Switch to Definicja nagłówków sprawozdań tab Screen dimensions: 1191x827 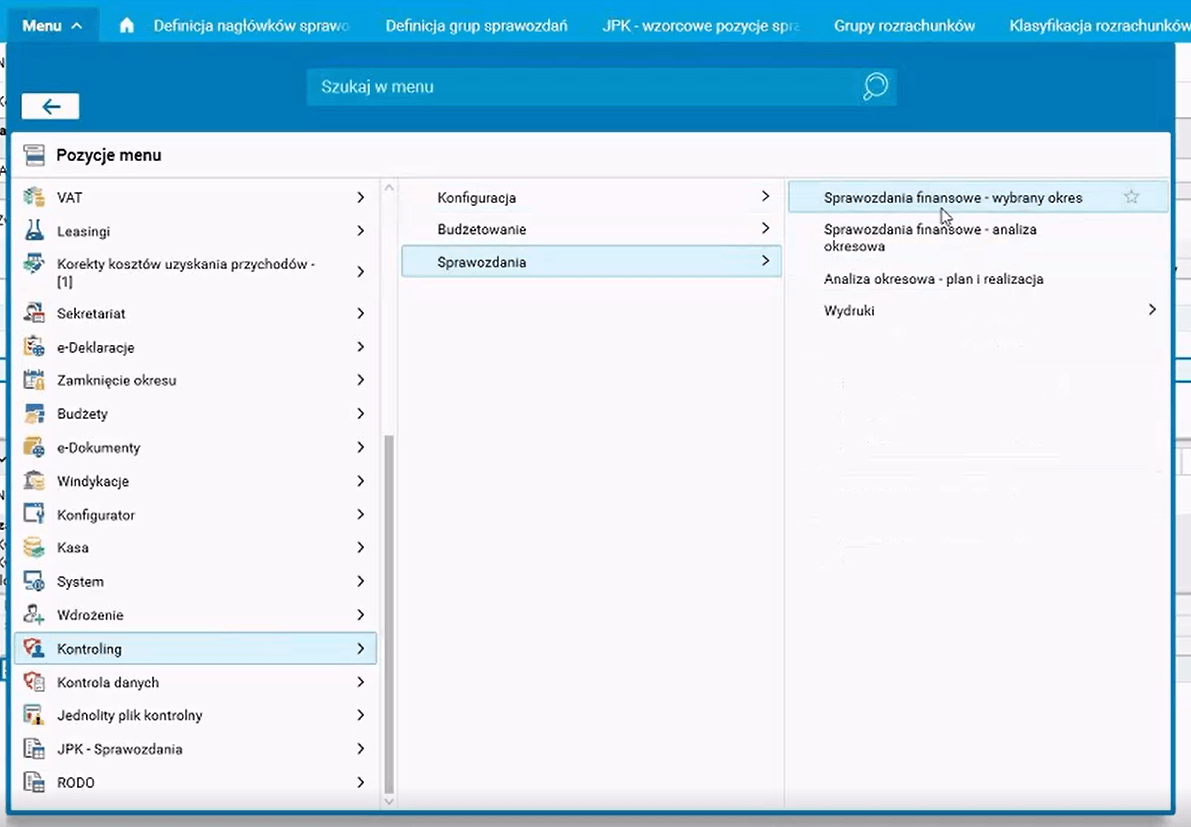pyautogui.click(x=251, y=26)
